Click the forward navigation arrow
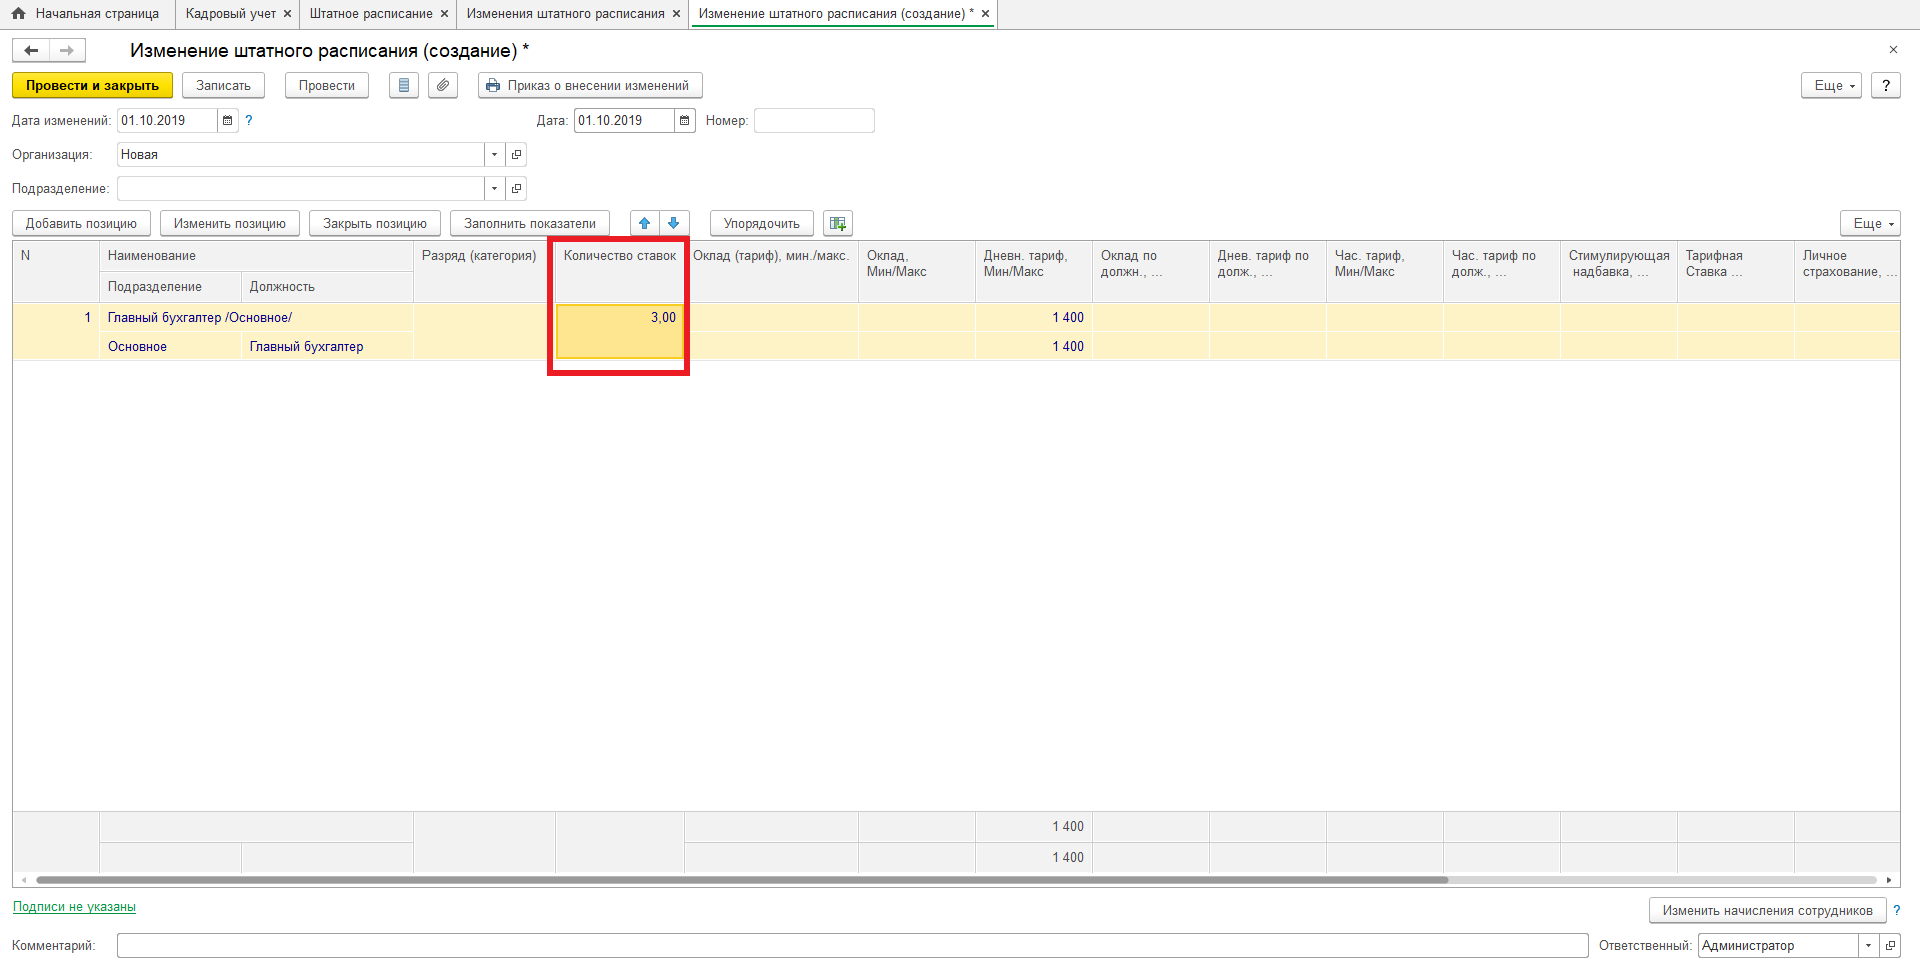1920x960 pixels. click(67, 50)
